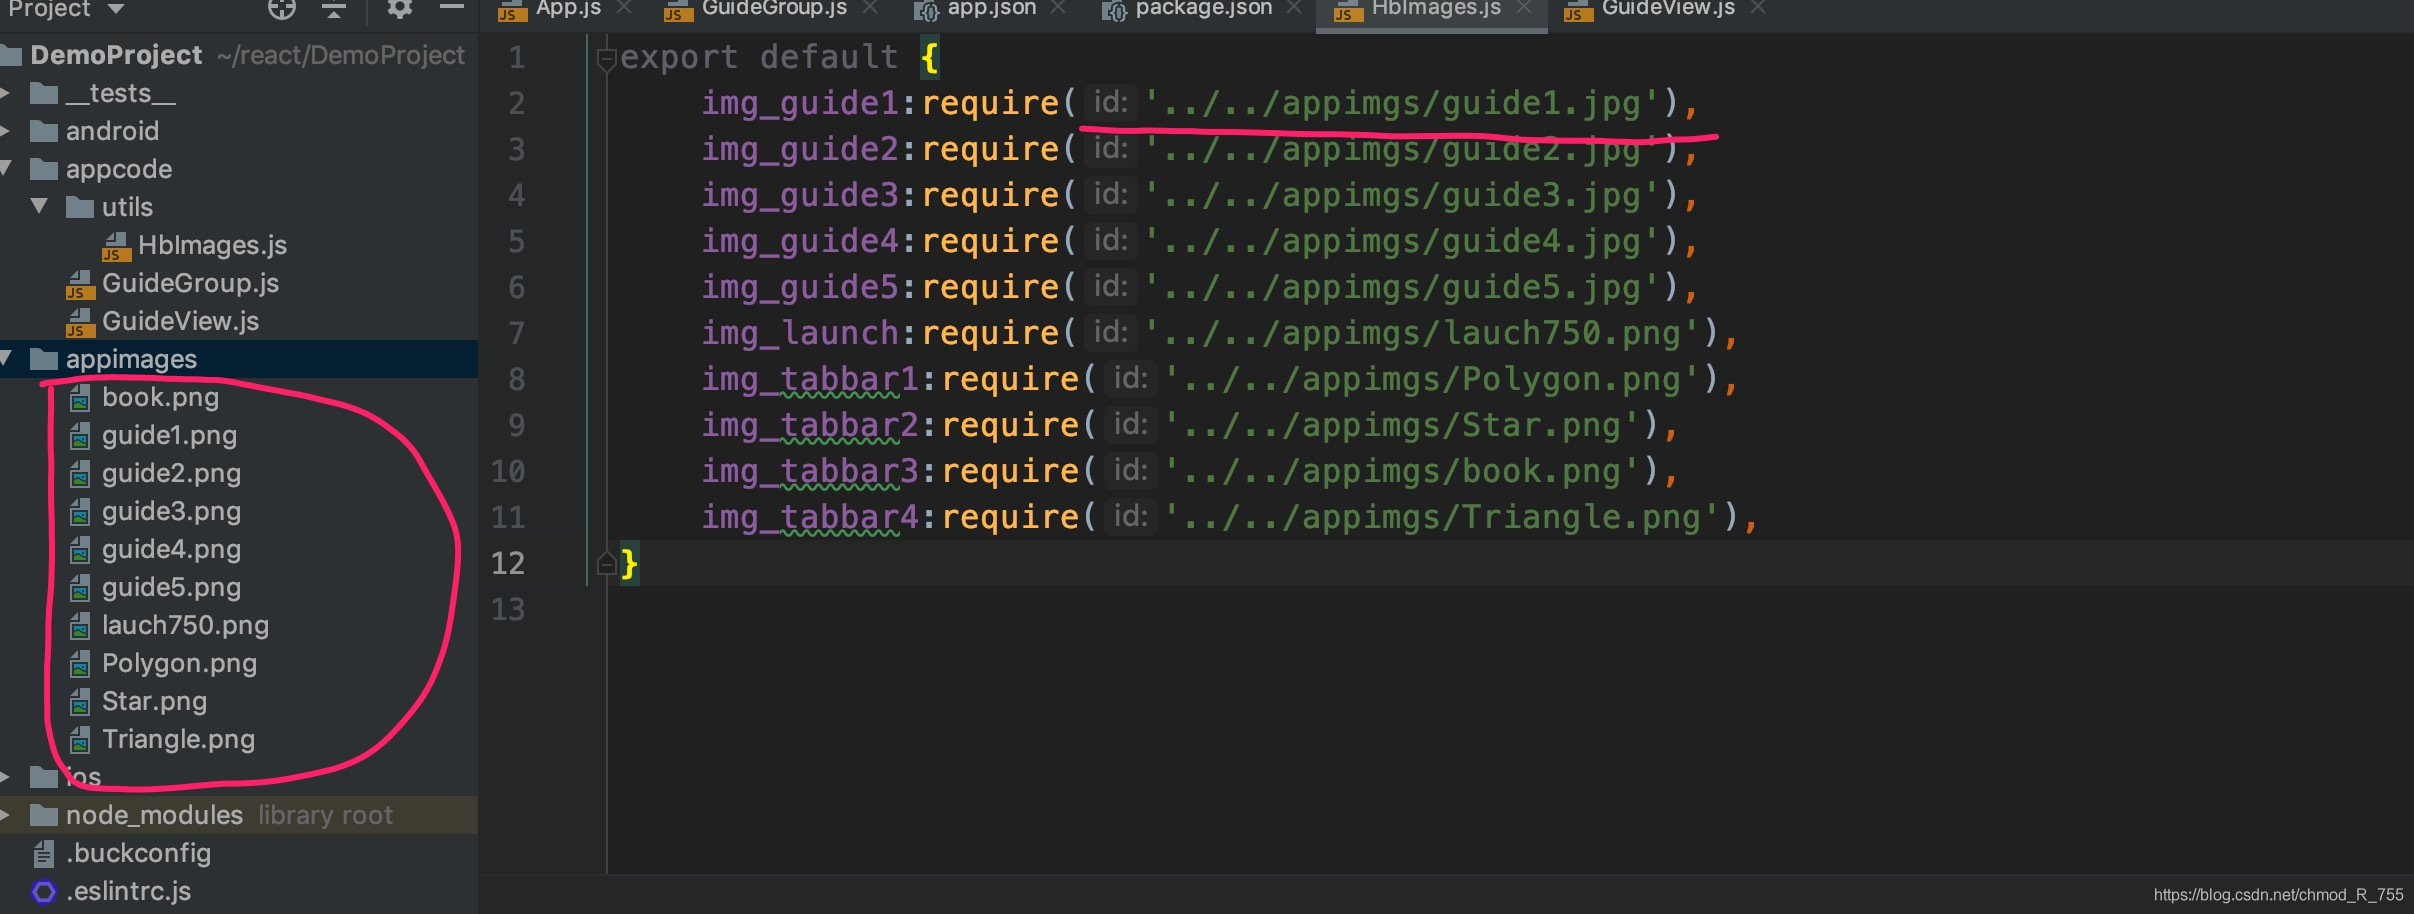Click the collapse all icon in Project panel

coord(334,10)
